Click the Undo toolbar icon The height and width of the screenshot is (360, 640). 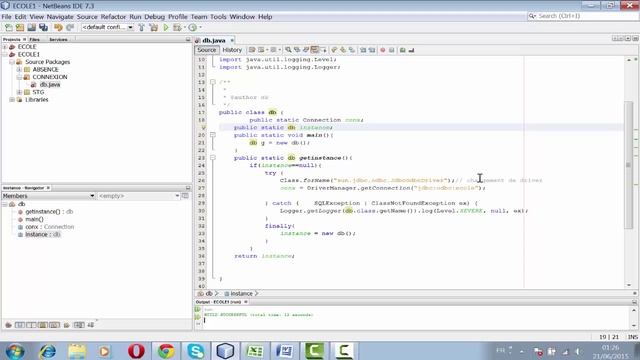point(58,27)
